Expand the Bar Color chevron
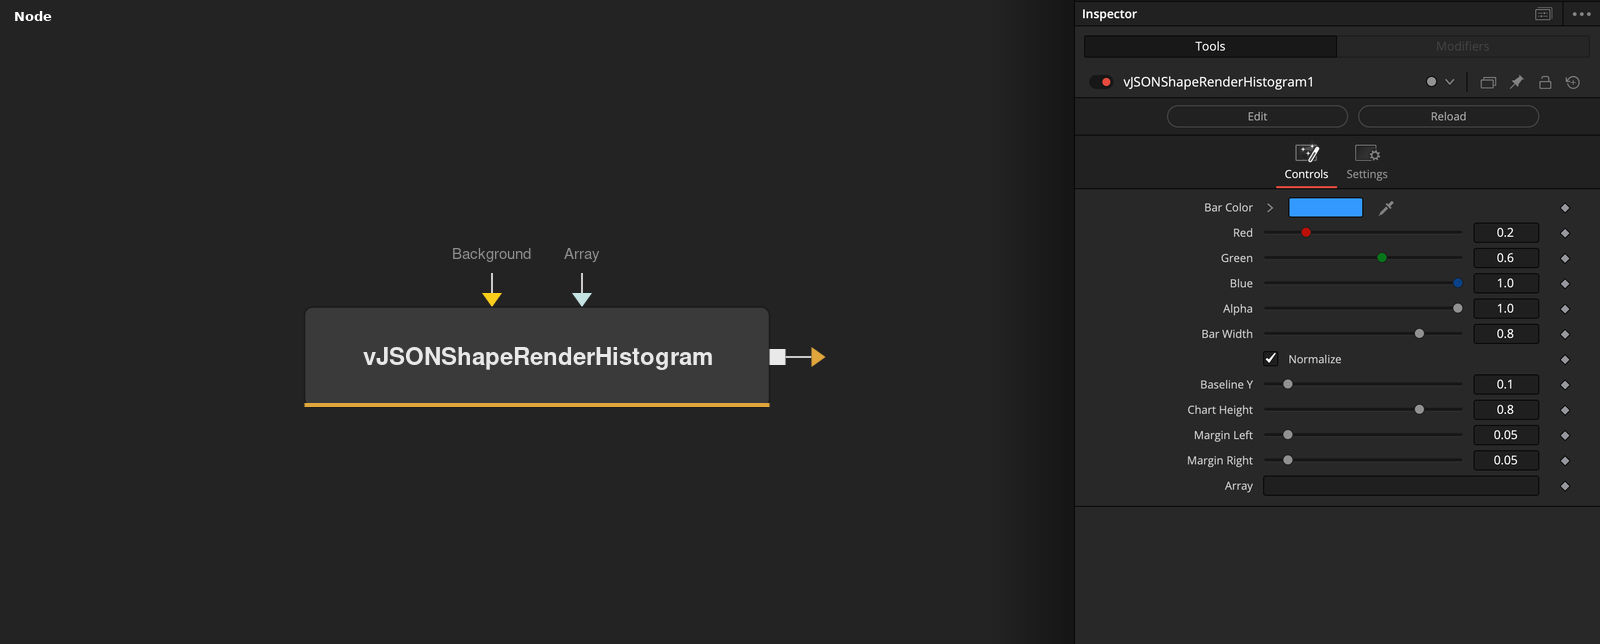1600x644 pixels. coord(1270,208)
